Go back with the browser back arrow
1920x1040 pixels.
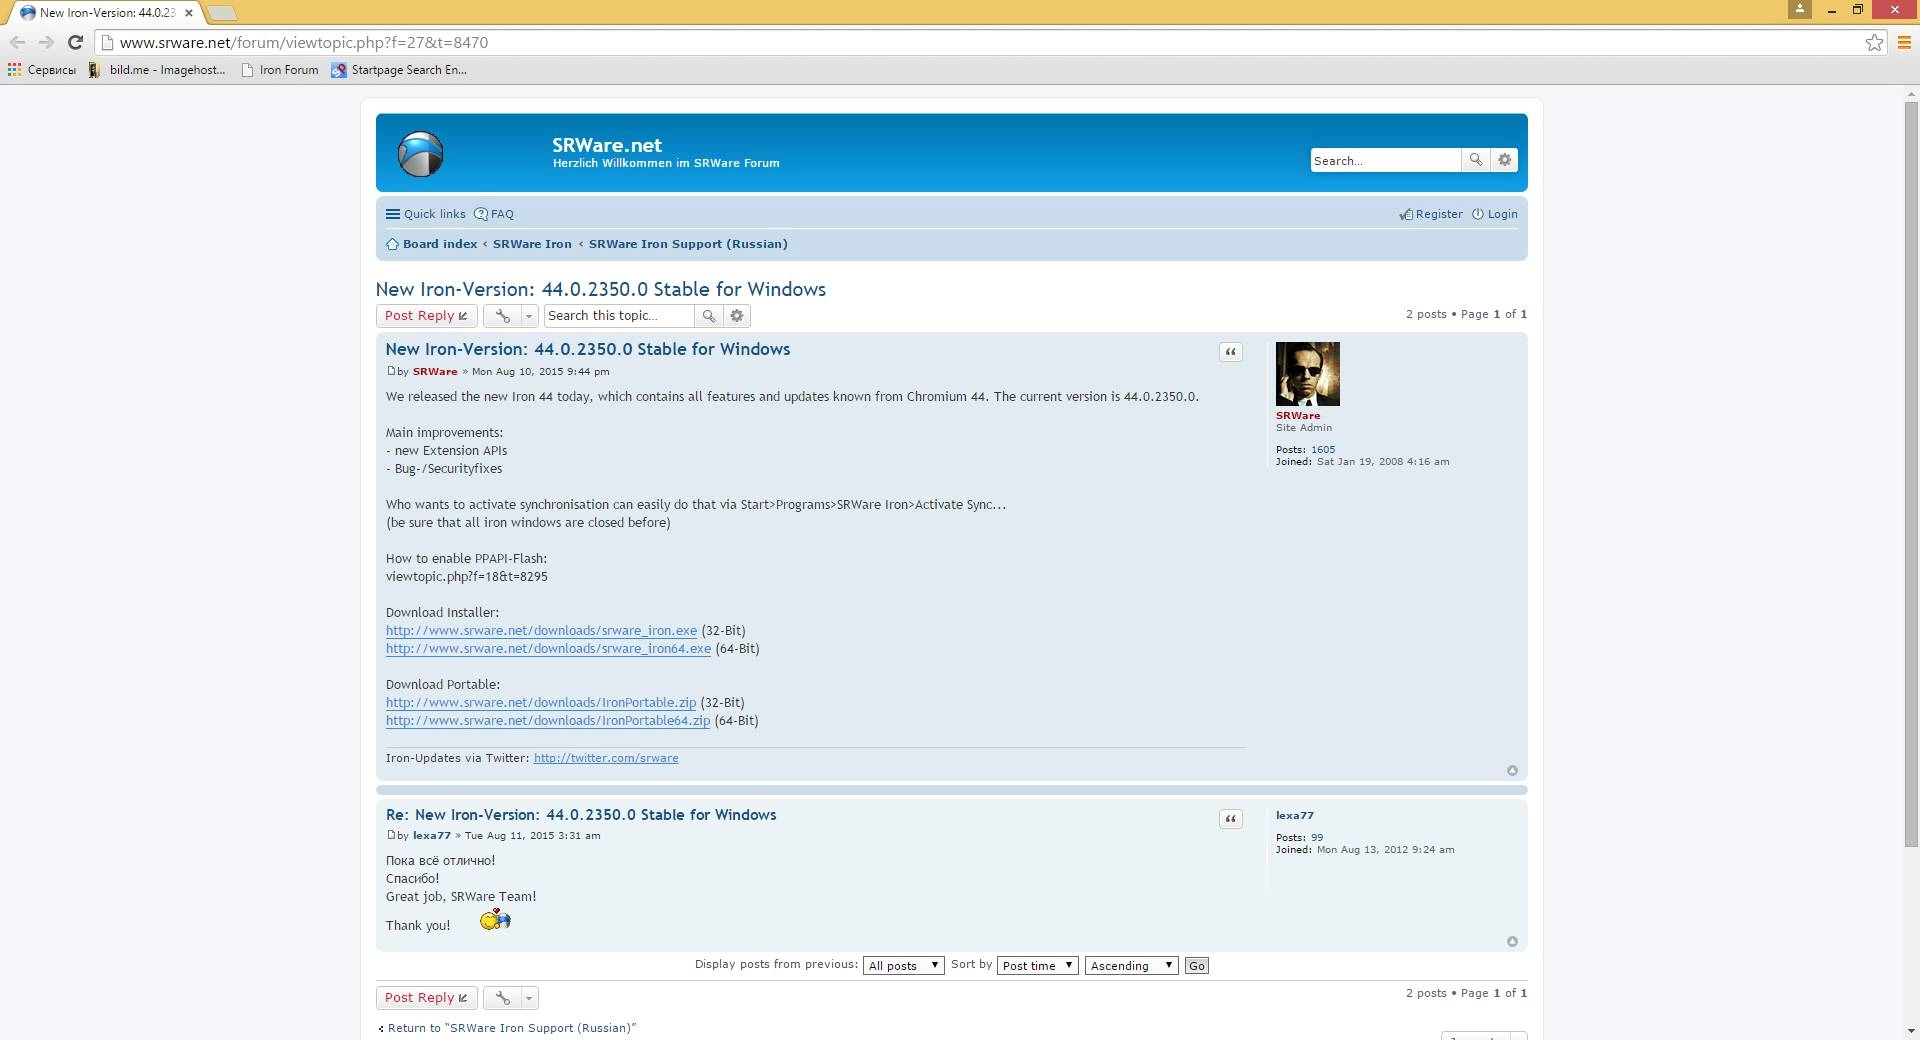(17, 42)
